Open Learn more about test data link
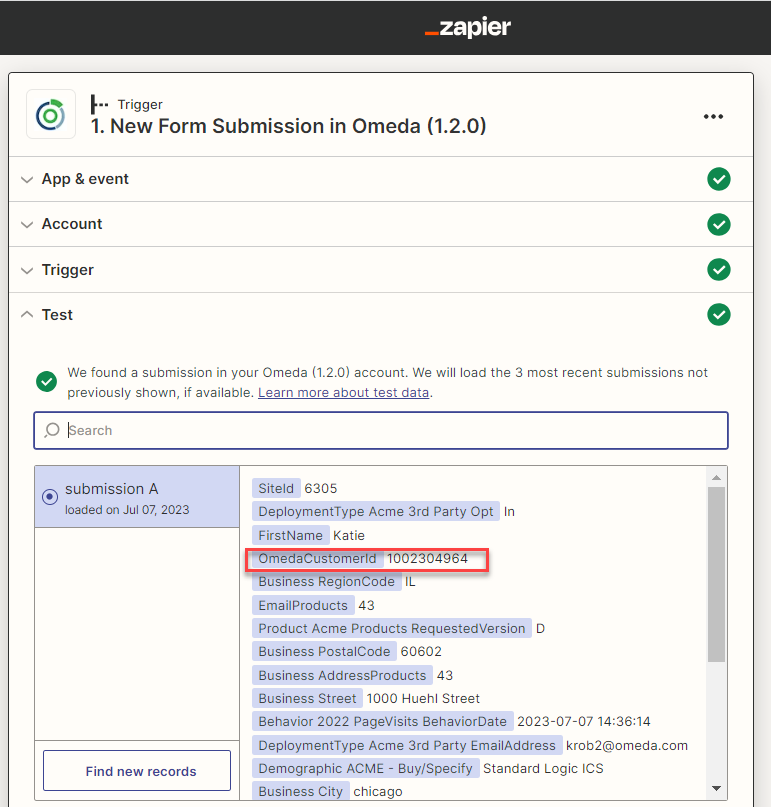The image size is (771, 807). (344, 393)
